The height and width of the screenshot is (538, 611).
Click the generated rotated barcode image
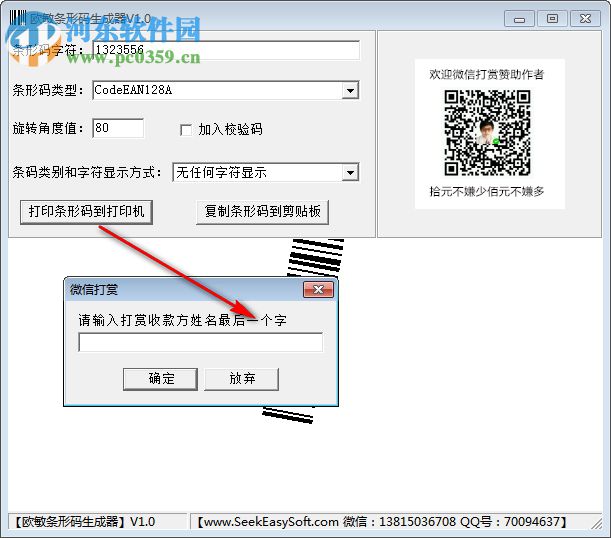[x=316, y=257]
